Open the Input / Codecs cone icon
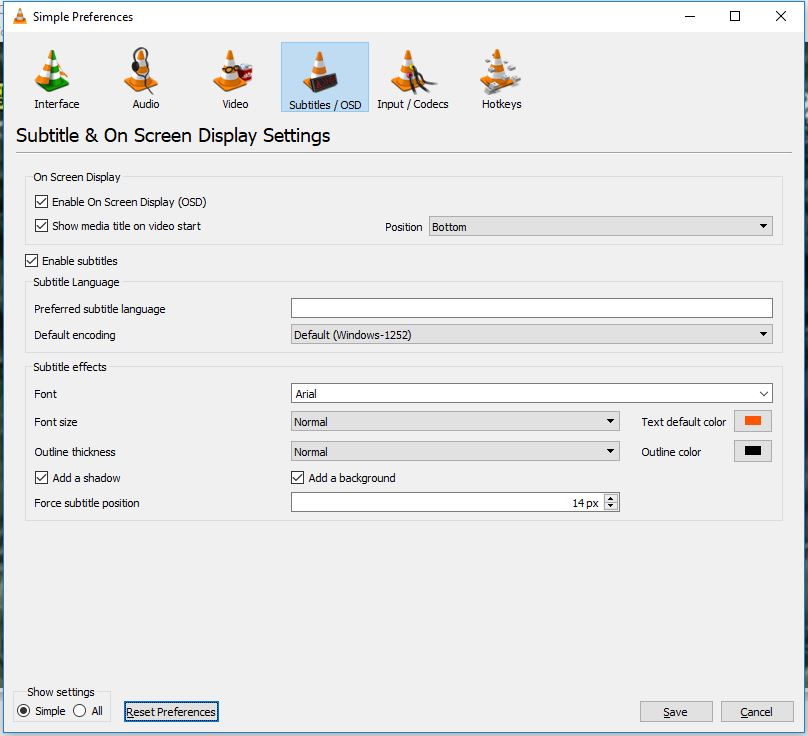The width and height of the screenshot is (808, 736). [412, 72]
